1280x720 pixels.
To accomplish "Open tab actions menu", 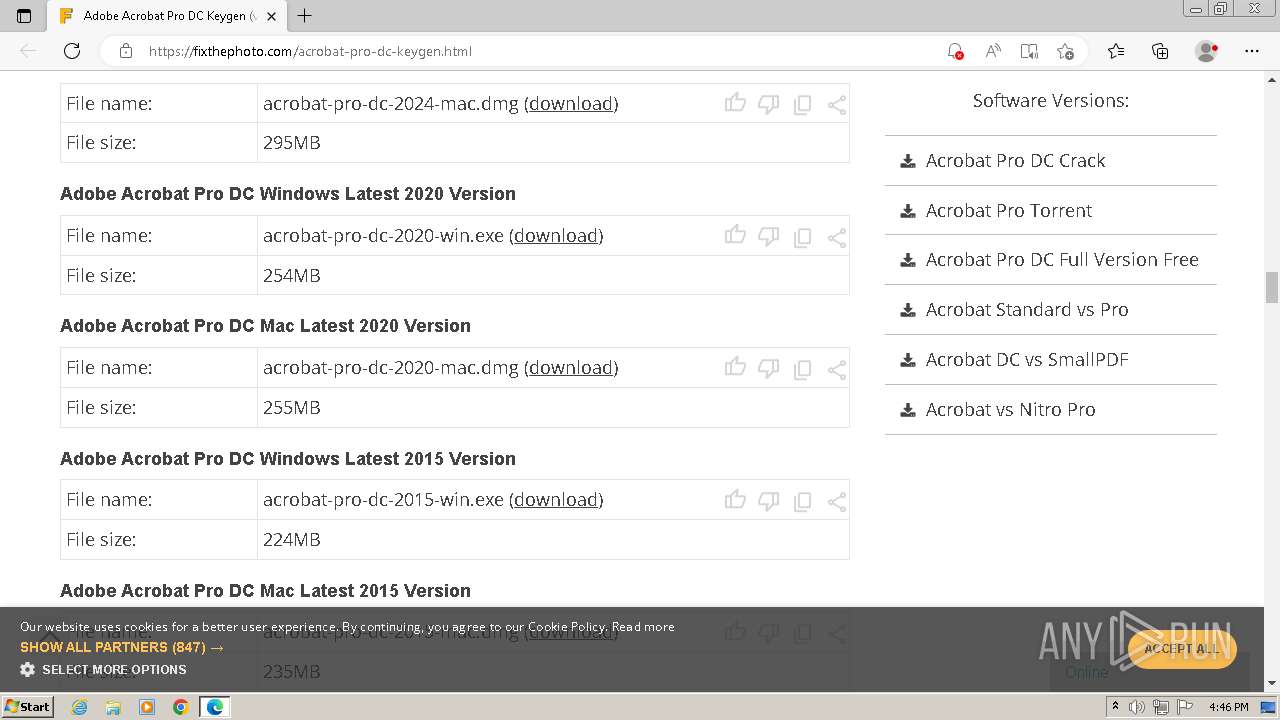I will pyautogui.click(x=24, y=16).
